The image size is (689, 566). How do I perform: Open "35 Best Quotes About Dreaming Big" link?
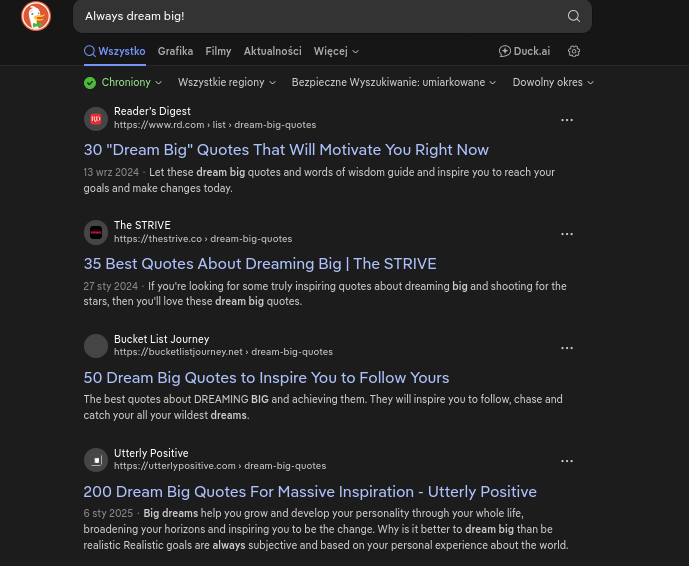(260, 264)
